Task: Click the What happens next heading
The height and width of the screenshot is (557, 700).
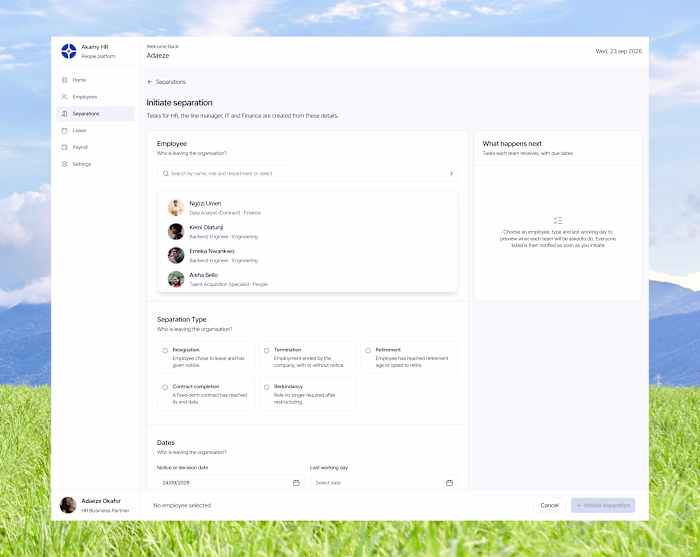Action: pos(512,144)
